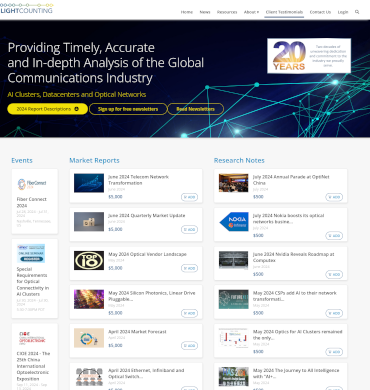Image resolution: width=370 pixels, height=390 pixels.
Task: Open May 2024 Optical Vendor Landscape link
Action: [x=147, y=254]
